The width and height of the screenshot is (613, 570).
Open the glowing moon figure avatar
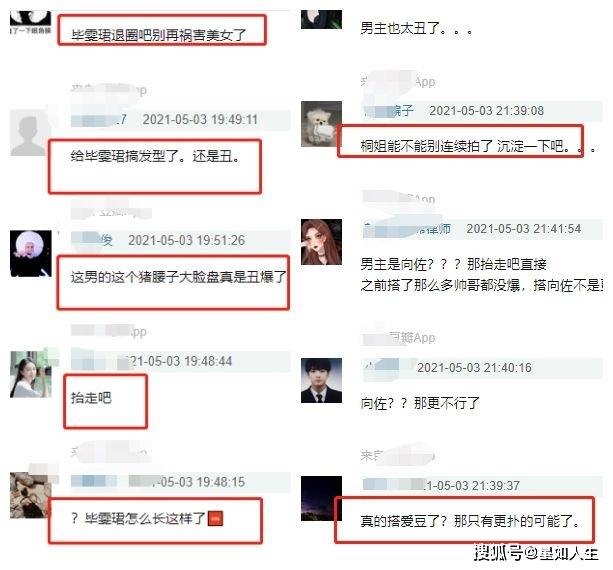pyautogui.click(x=30, y=254)
